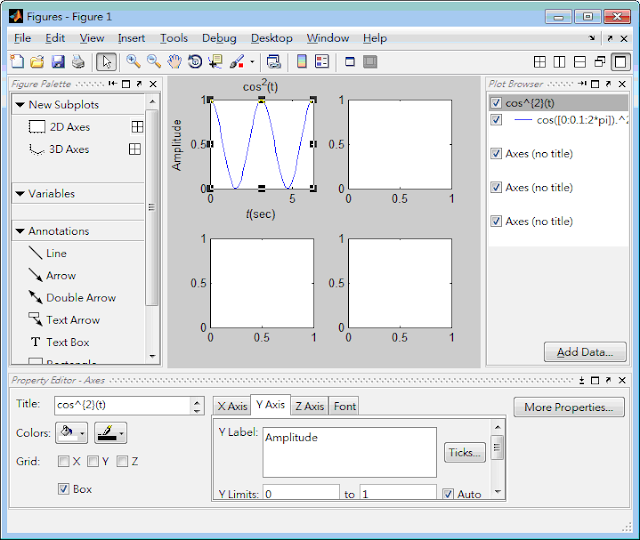Click the Link Plot toolbar icon
The width and height of the screenshot is (640, 540).
(273, 62)
